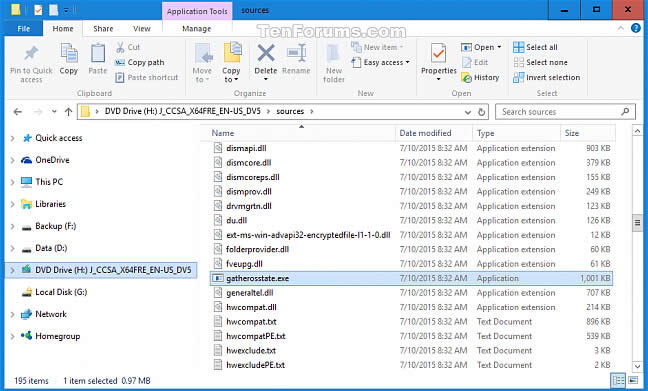Screen dimensions: 648x391
Task: Expand the address bar history dropdown
Action: (x=468, y=112)
